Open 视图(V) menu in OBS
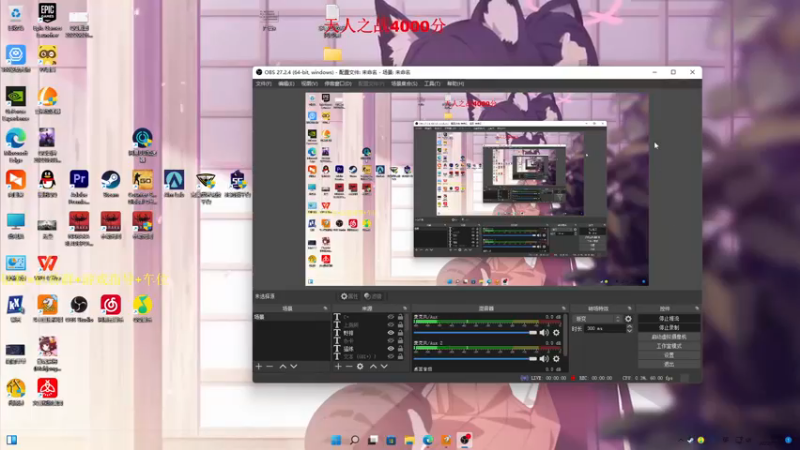The width and height of the screenshot is (800, 450). [309, 84]
